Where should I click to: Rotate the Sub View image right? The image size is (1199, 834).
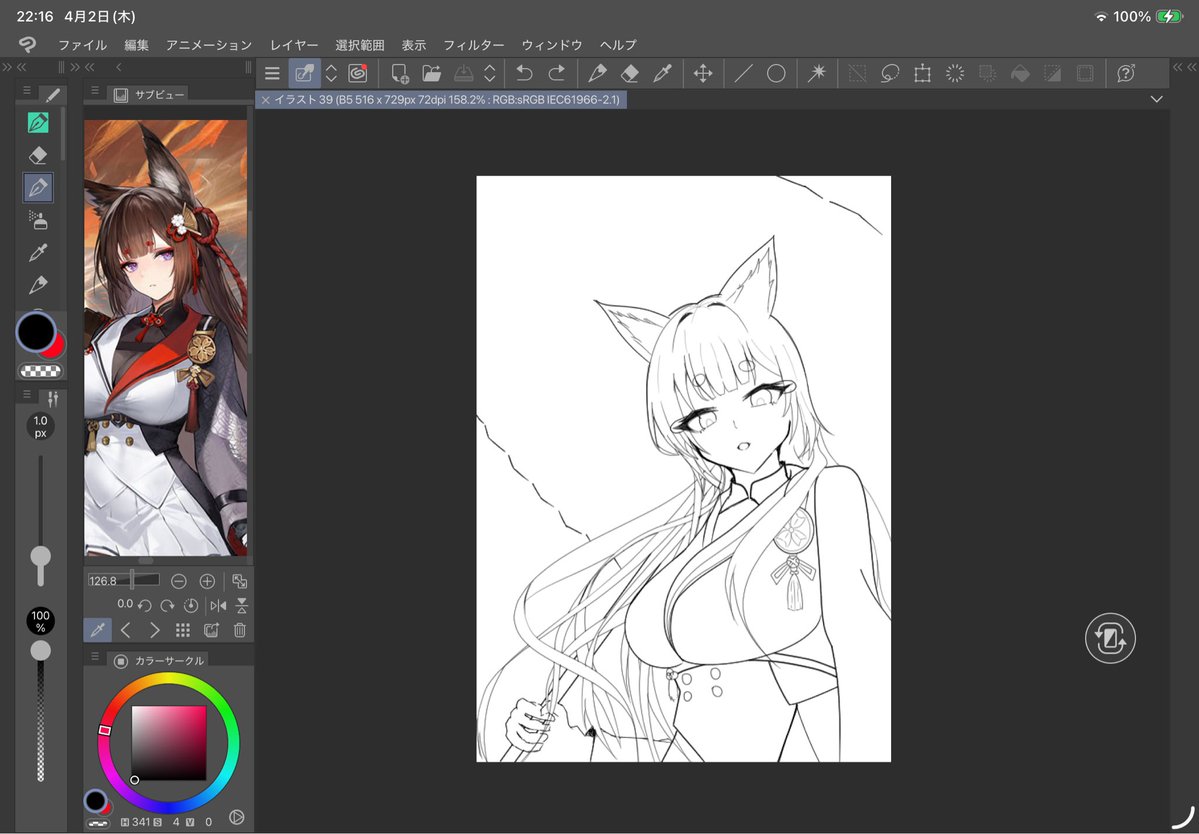[x=167, y=606]
